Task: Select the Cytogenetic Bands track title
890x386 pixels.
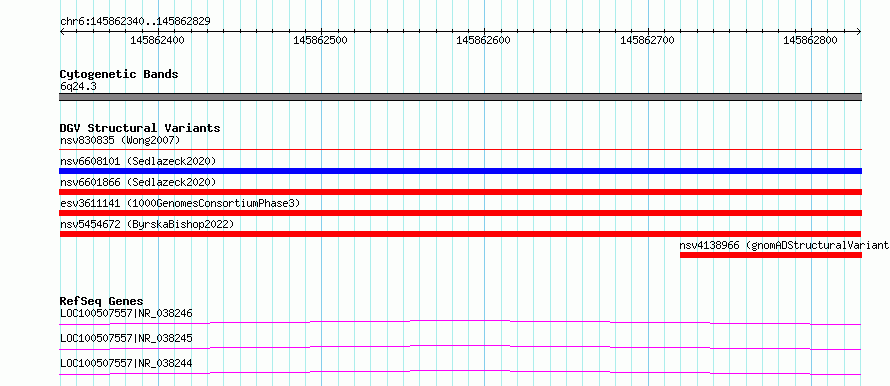Action: [119, 74]
